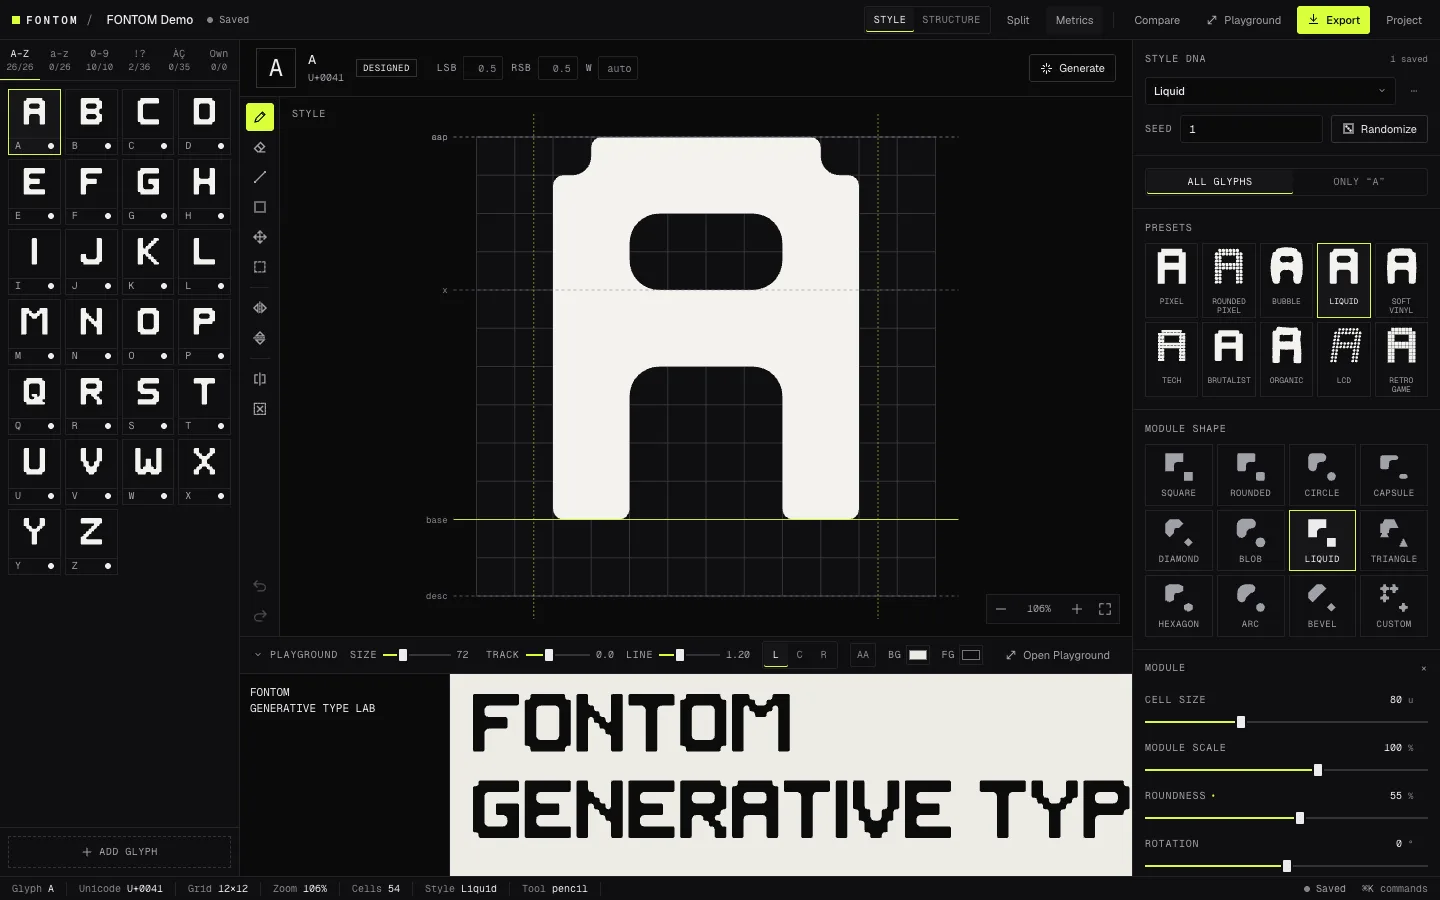Screen dimensions: 1440x900
Task: Fit canvas to screen
Action: point(1105,609)
